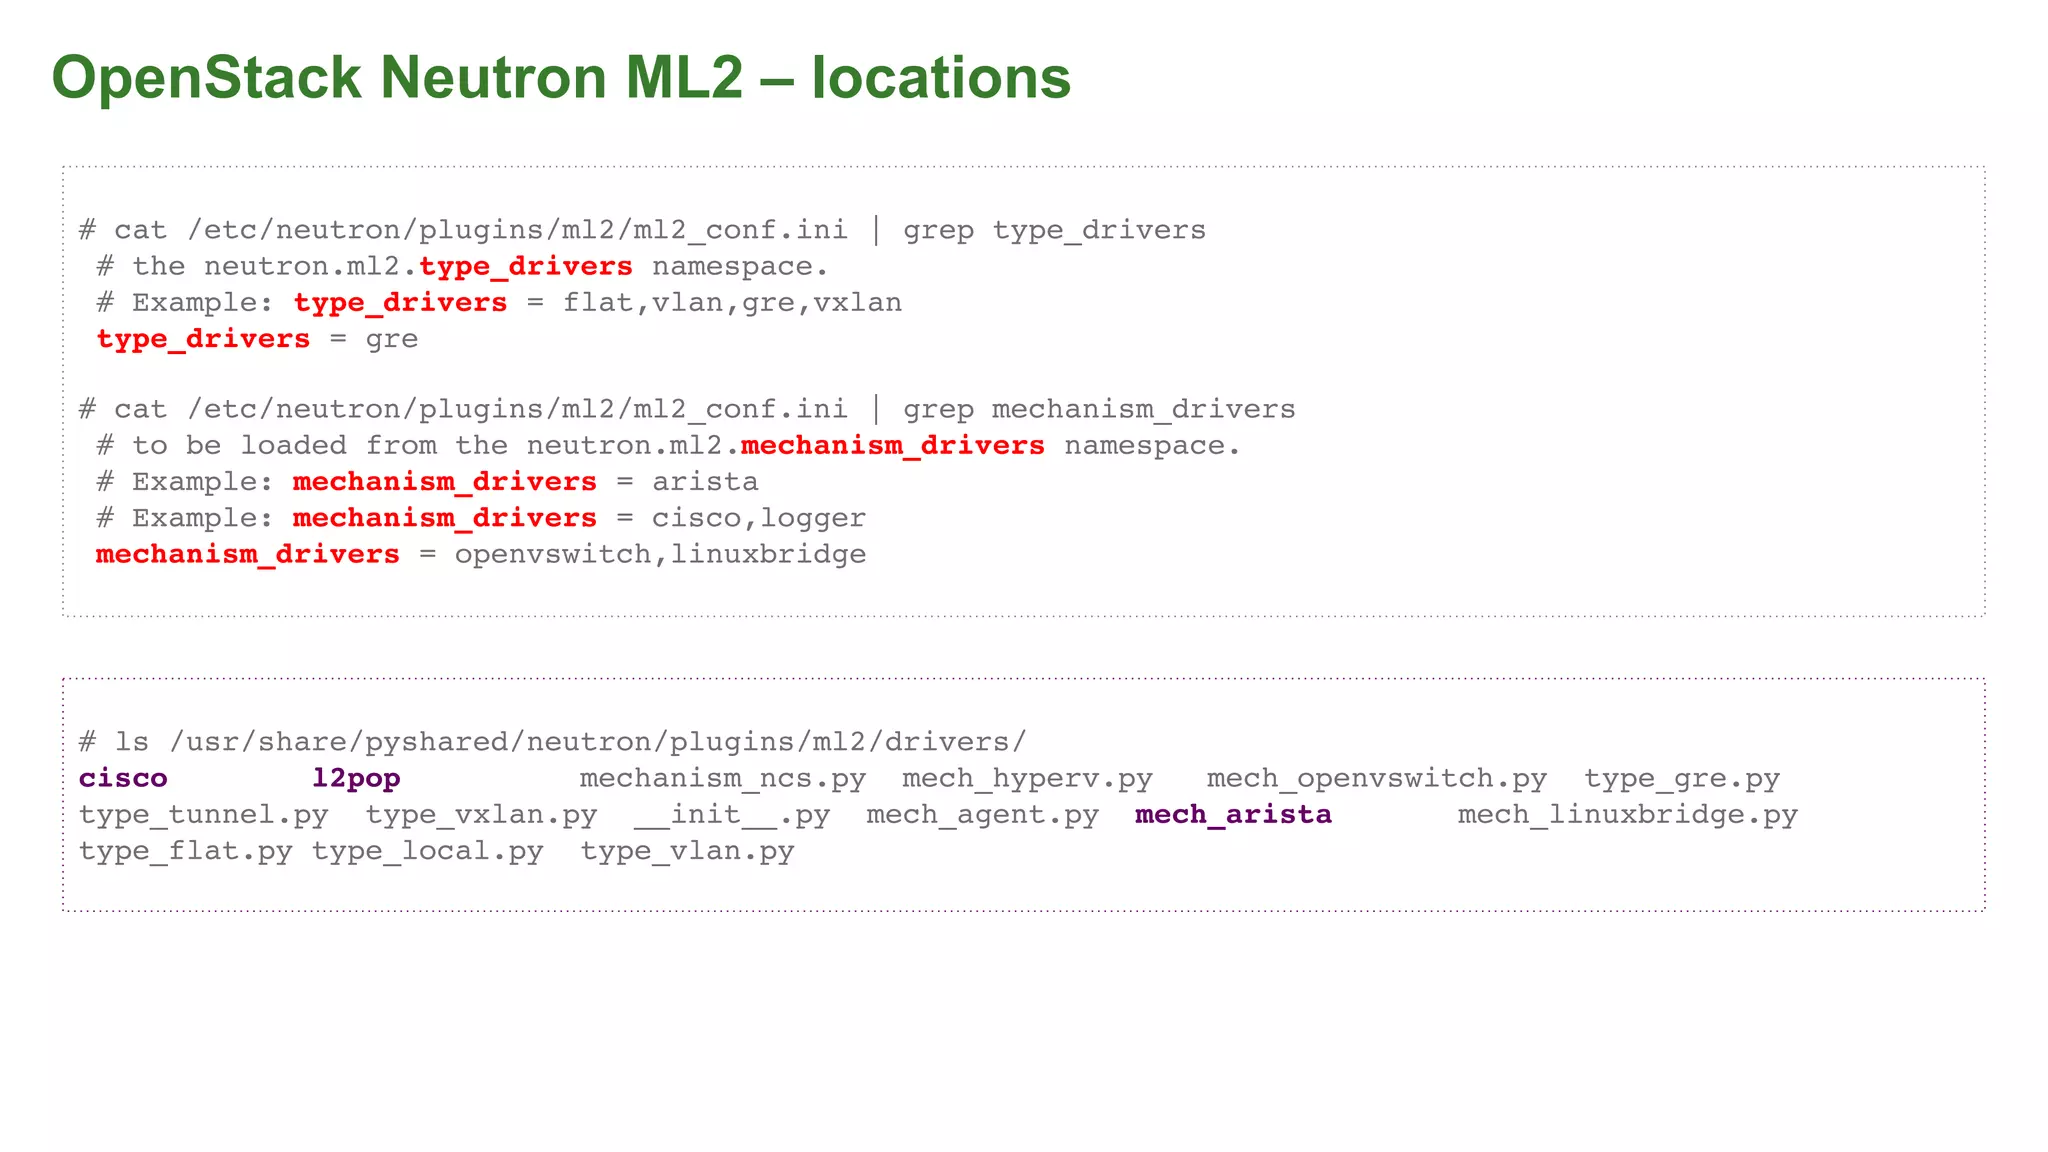
Task: Click the 'grep mechanism_drivers' command line
Action: pyautogui.click(x=687, y=409)
